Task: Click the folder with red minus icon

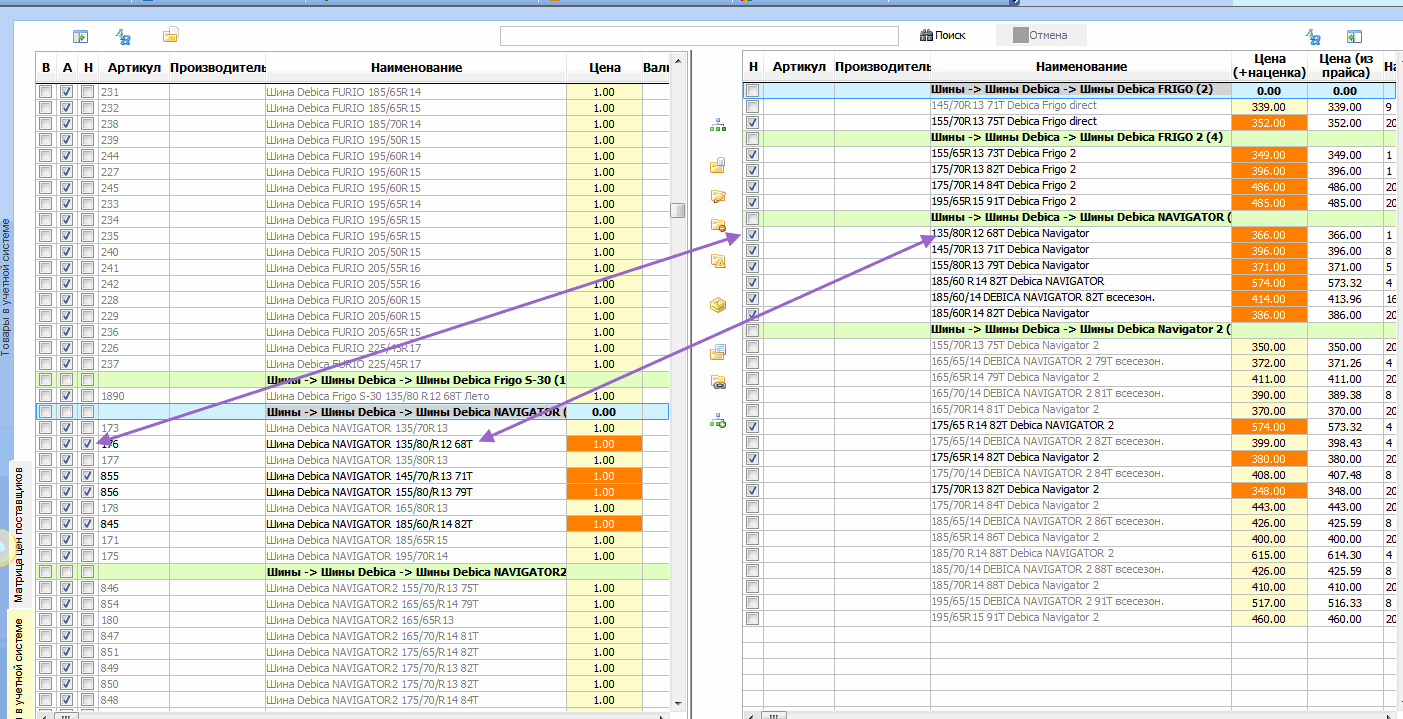Action: (x=718, y=226)
